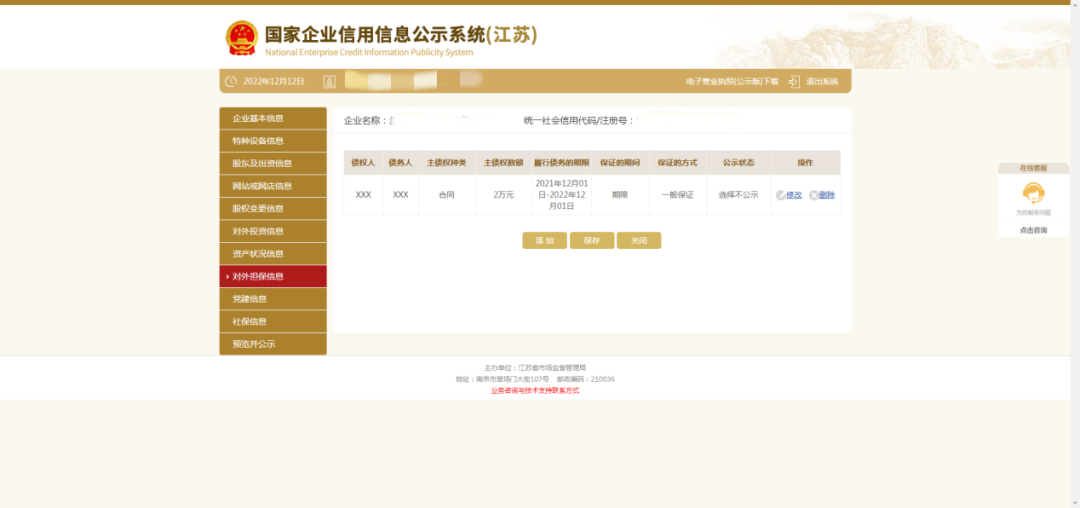Click the 删除 delete cross icon

814,195
